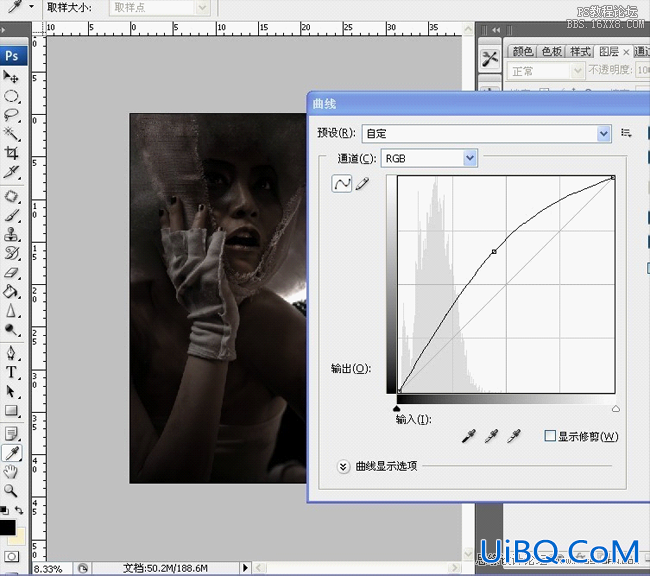Select the Dodge tool
This screenshot has height=576, width=650.
click(x=11, y=330)
